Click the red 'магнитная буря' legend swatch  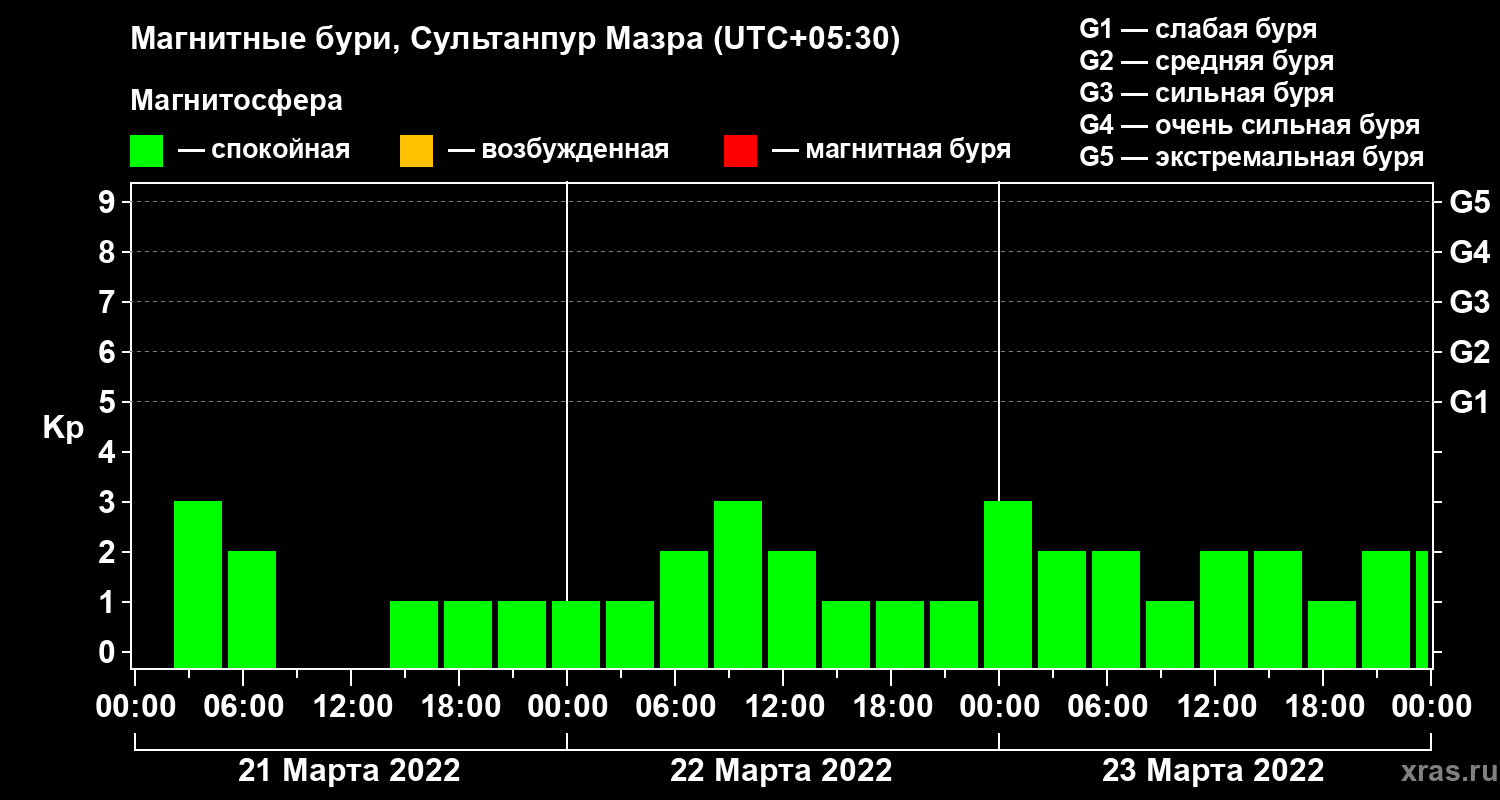[x=740, y=151]
